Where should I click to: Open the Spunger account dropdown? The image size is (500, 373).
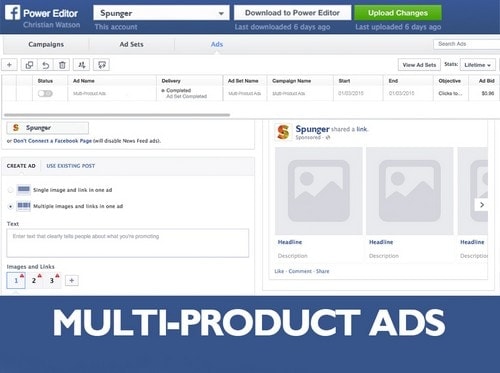161,13
